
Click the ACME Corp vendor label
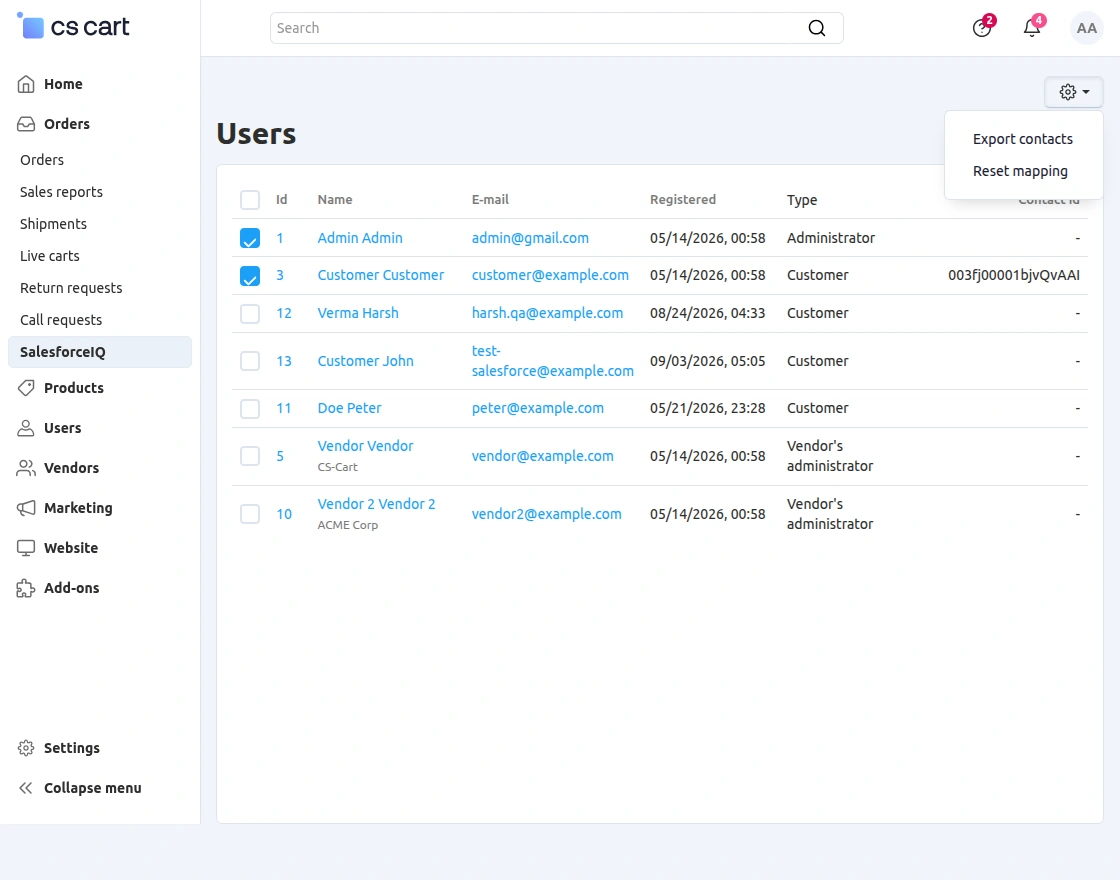(x=348, y=525)
